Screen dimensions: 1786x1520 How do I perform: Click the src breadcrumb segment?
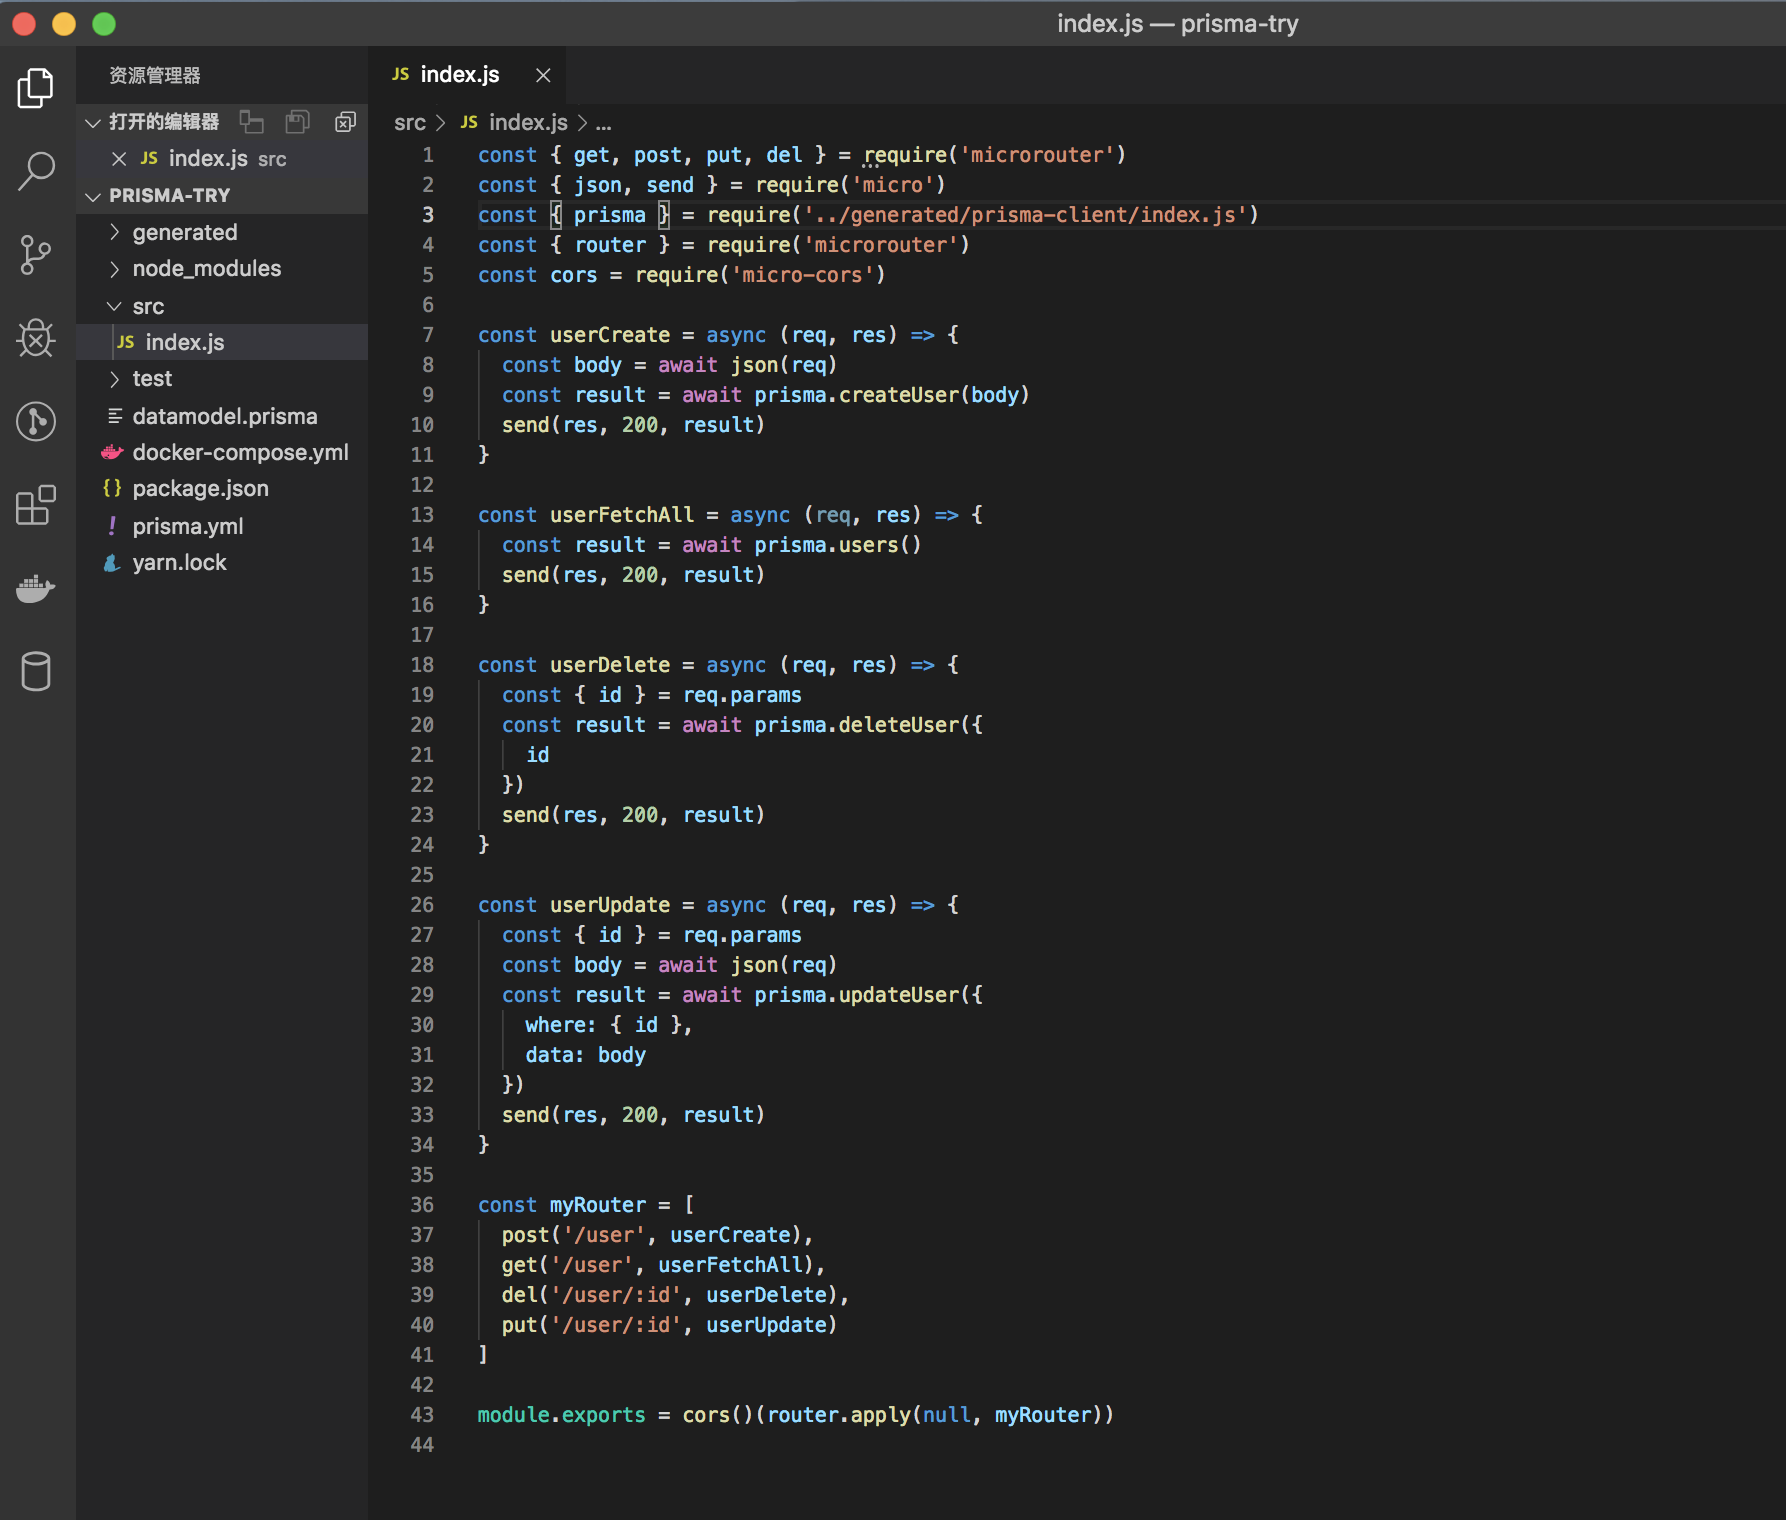pos(409,122)
